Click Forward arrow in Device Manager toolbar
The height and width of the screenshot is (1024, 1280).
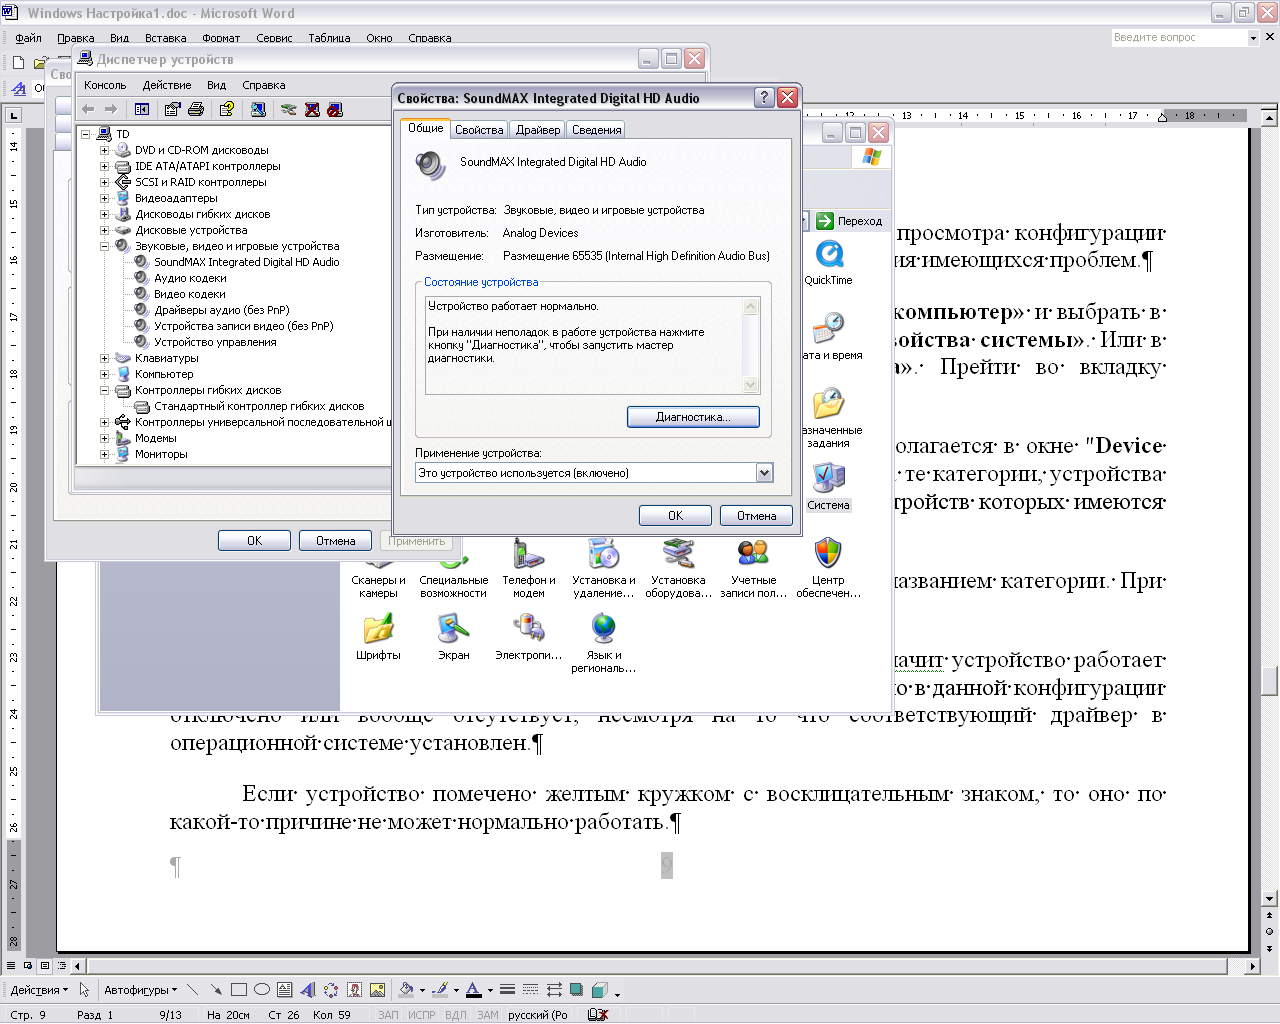(x=111, y=109)
